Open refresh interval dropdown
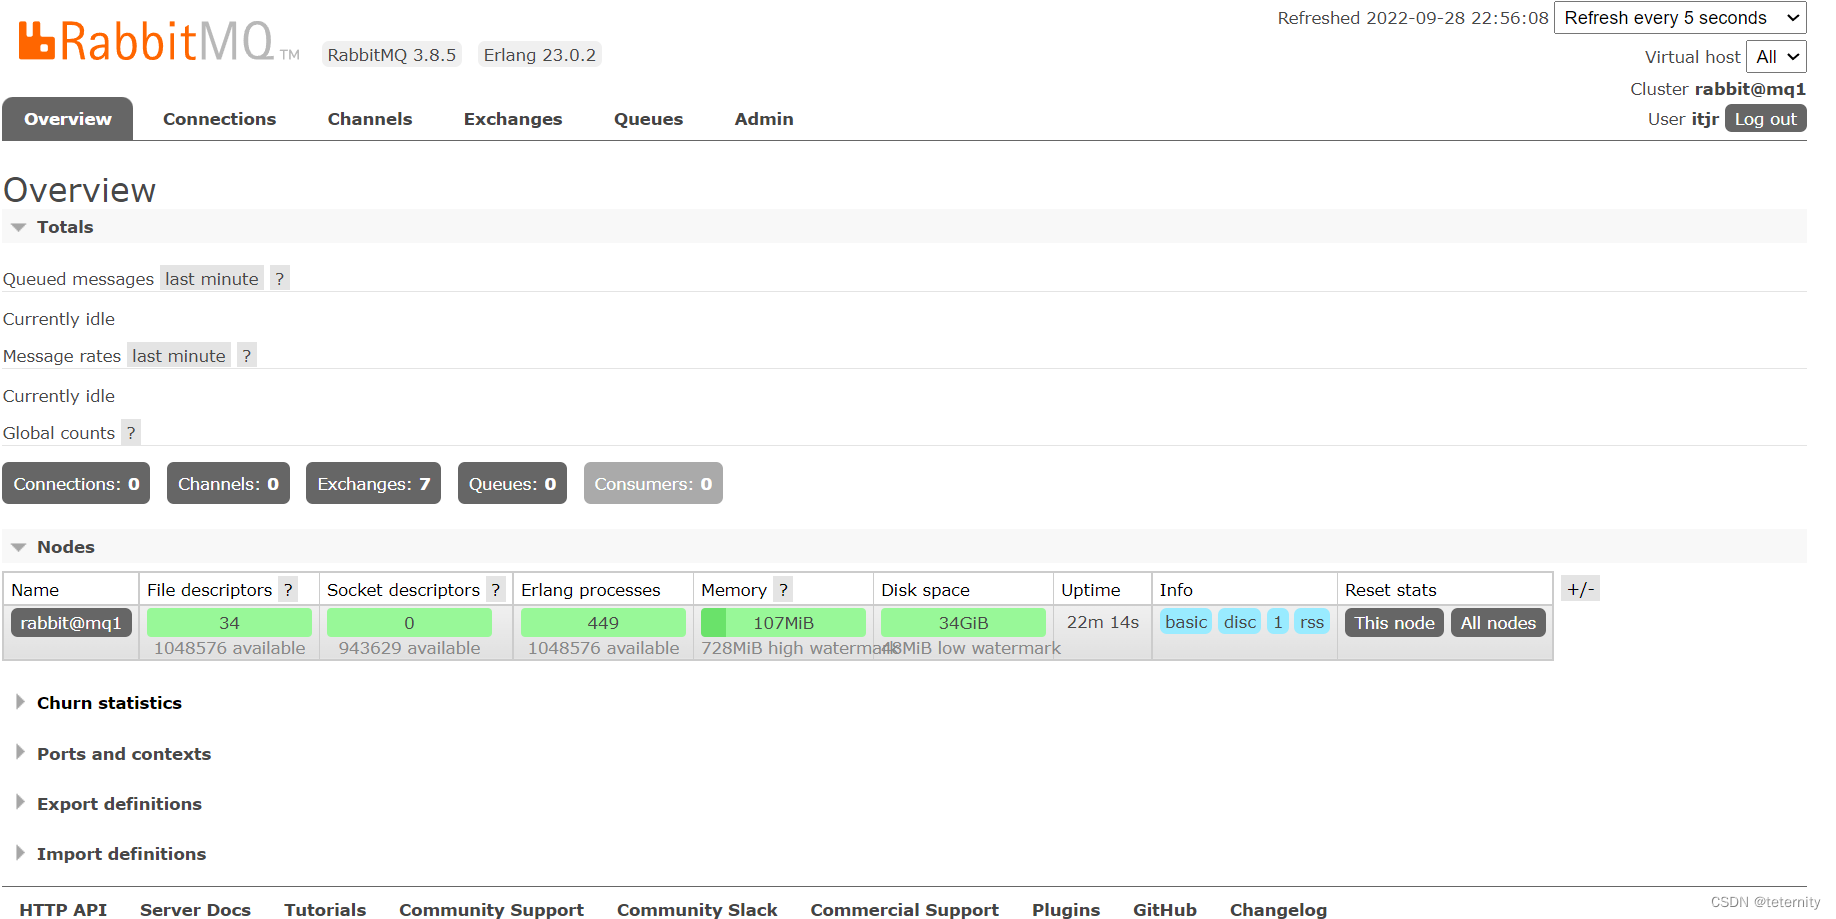 (x=1680, y=18)
